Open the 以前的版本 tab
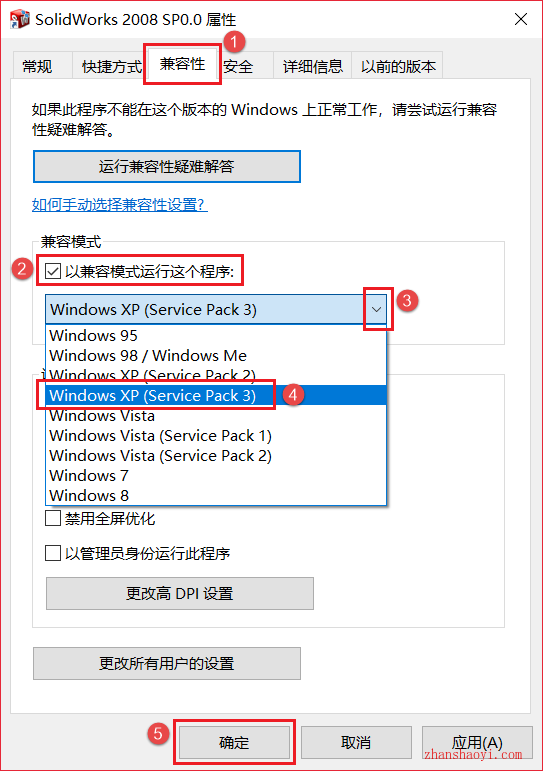This screenshot has width=543, height=771. pyautogui.click(x=398, y=66)
